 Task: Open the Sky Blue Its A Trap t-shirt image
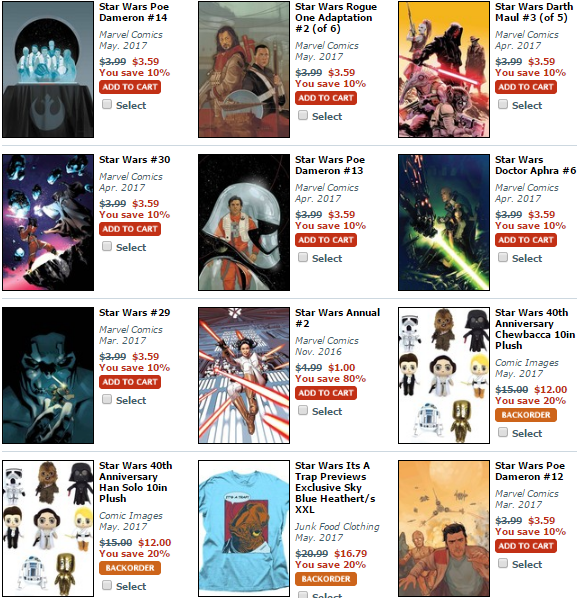pos(244,528)
